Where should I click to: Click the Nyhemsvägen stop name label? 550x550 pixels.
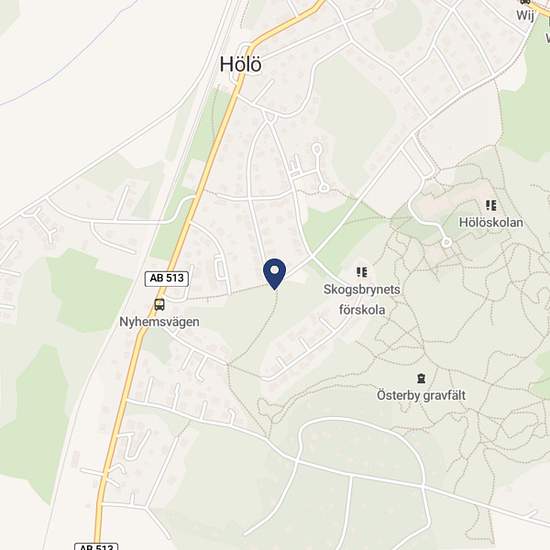[160, 322]
